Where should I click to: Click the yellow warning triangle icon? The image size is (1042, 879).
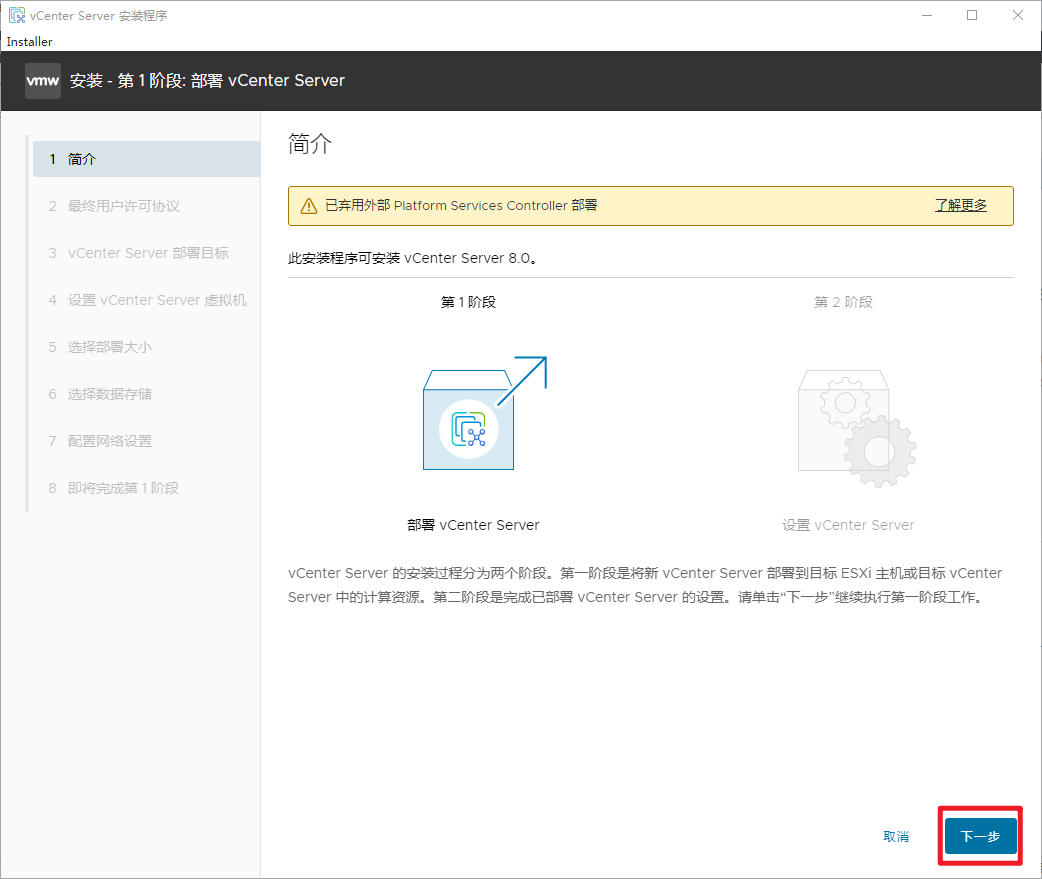pyautogui.click(x=309, y=206)
